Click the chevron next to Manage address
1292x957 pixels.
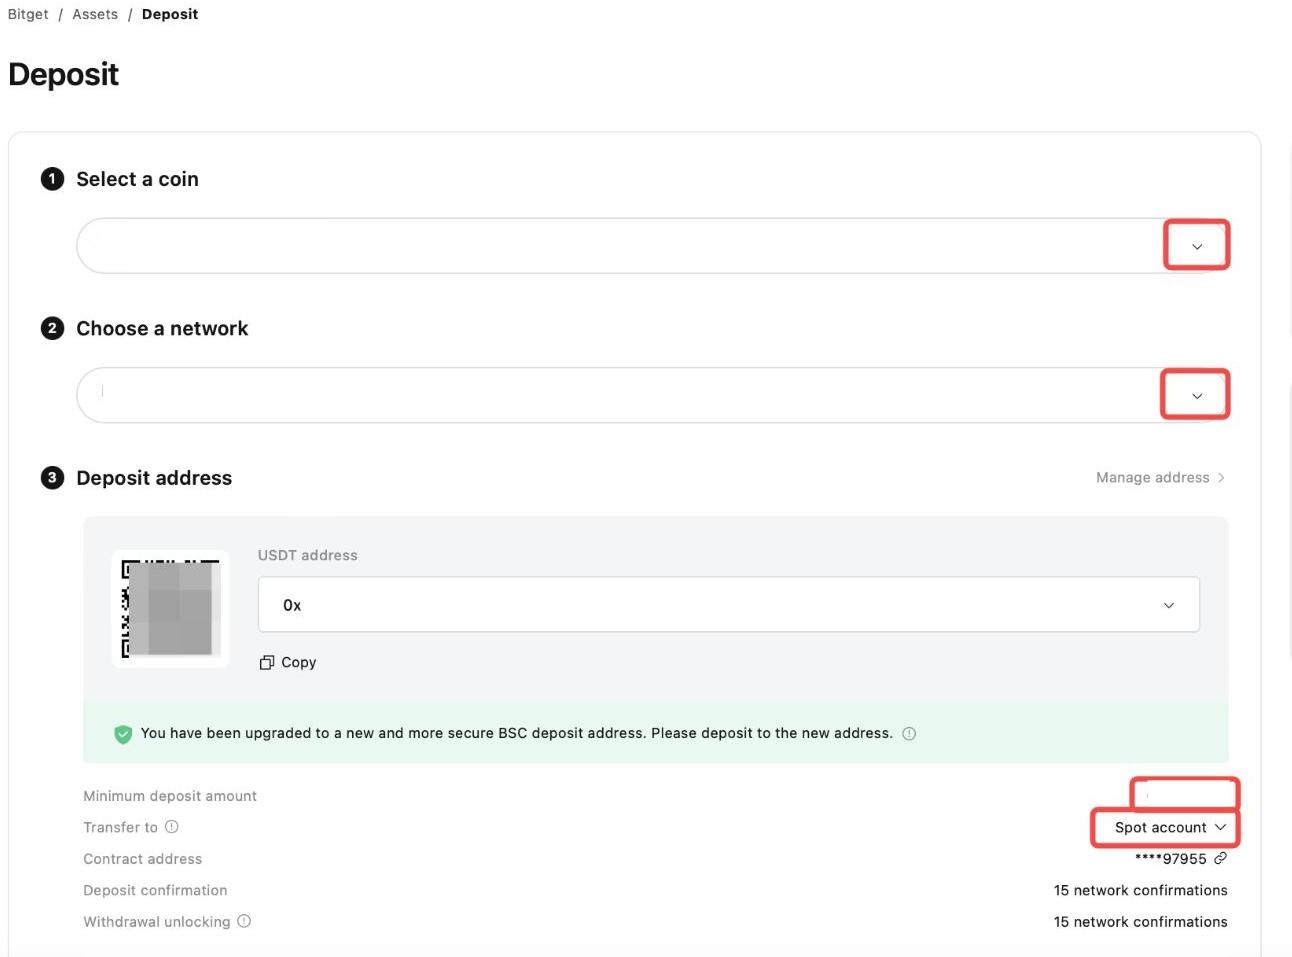[x=1221, y=478]
